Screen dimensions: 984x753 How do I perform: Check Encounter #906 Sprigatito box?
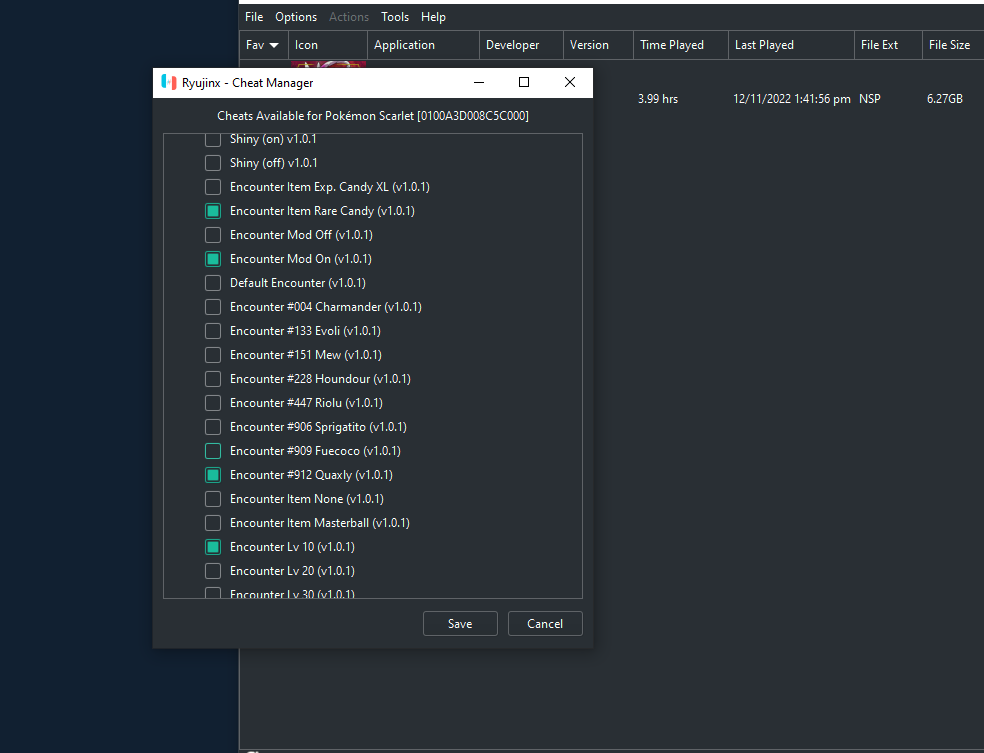click(x=213, y=427)
